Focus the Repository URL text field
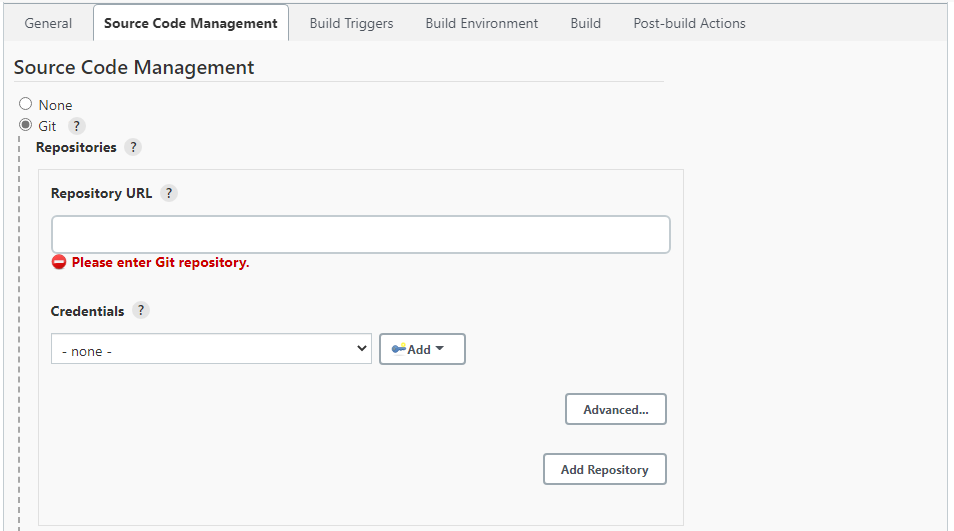The image size is (954, 531). [360, 234]
